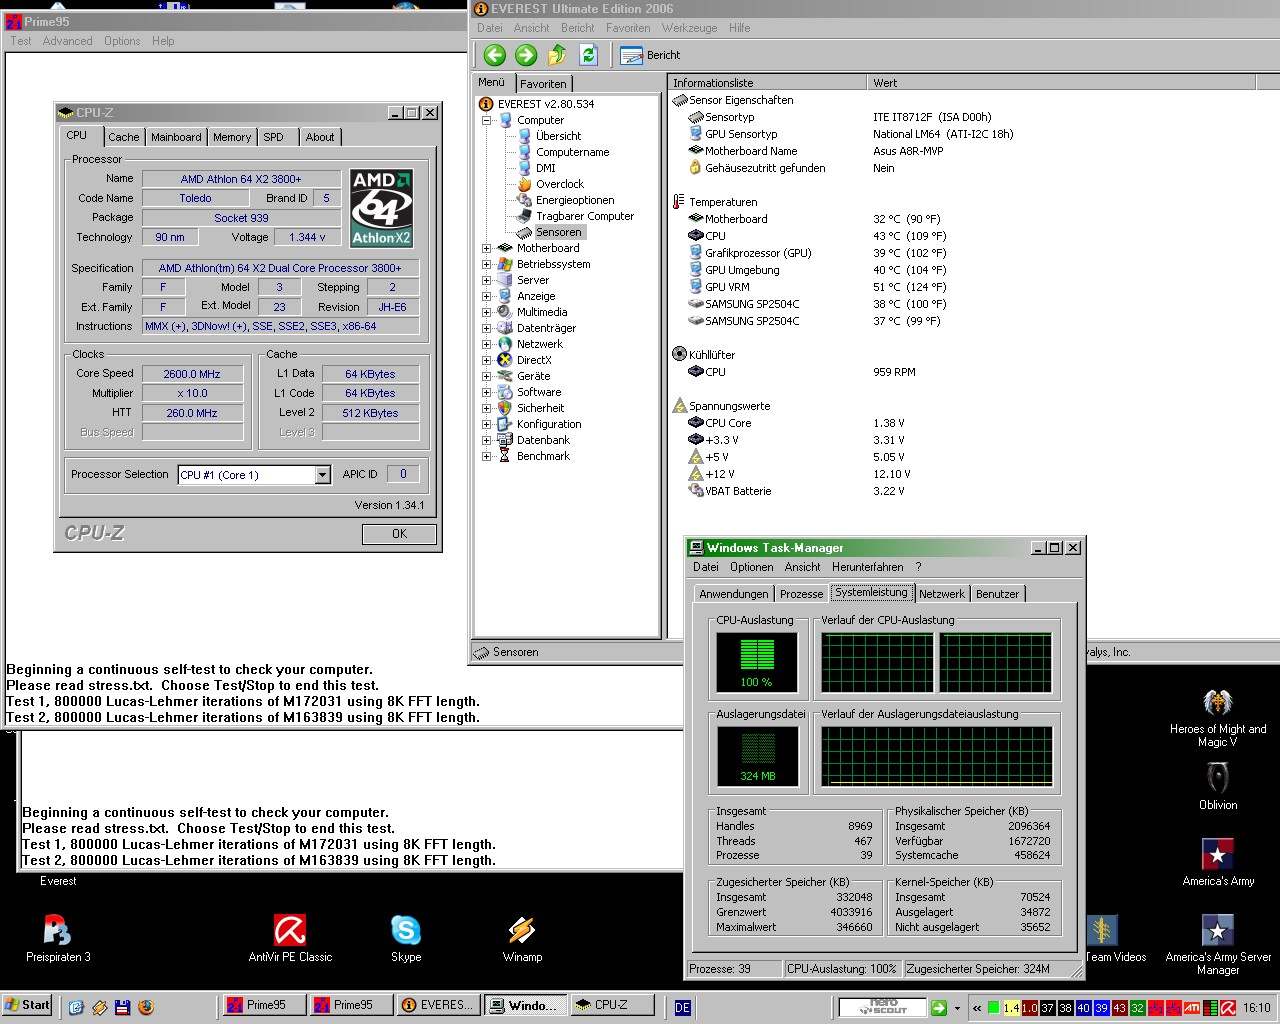
Task: Collapse the Computer node in EVEREST tree
Action: coord(487,120)
